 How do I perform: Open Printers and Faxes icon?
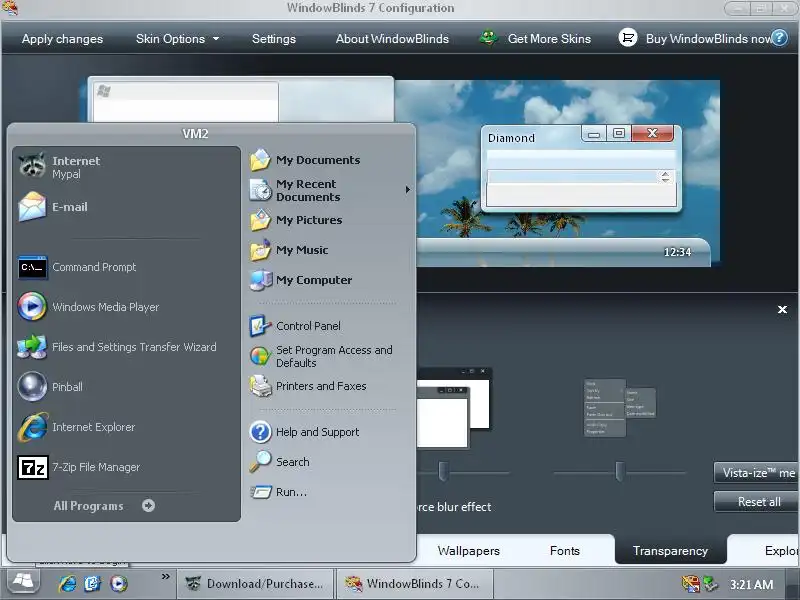coord(260,386)
